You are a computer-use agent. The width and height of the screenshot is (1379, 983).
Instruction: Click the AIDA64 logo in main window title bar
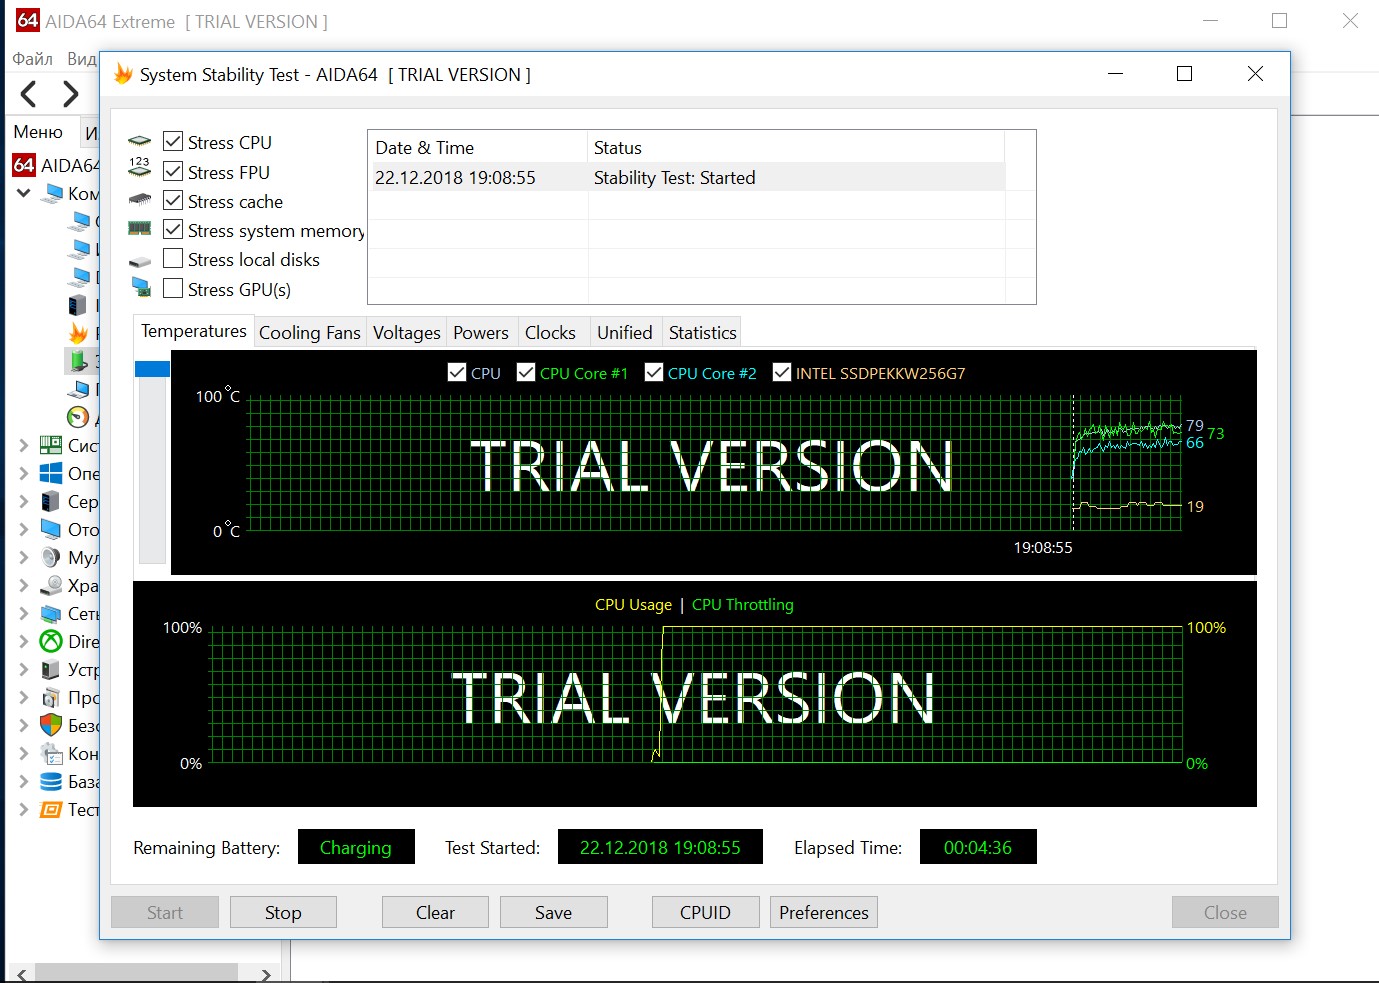pos(27,20)
